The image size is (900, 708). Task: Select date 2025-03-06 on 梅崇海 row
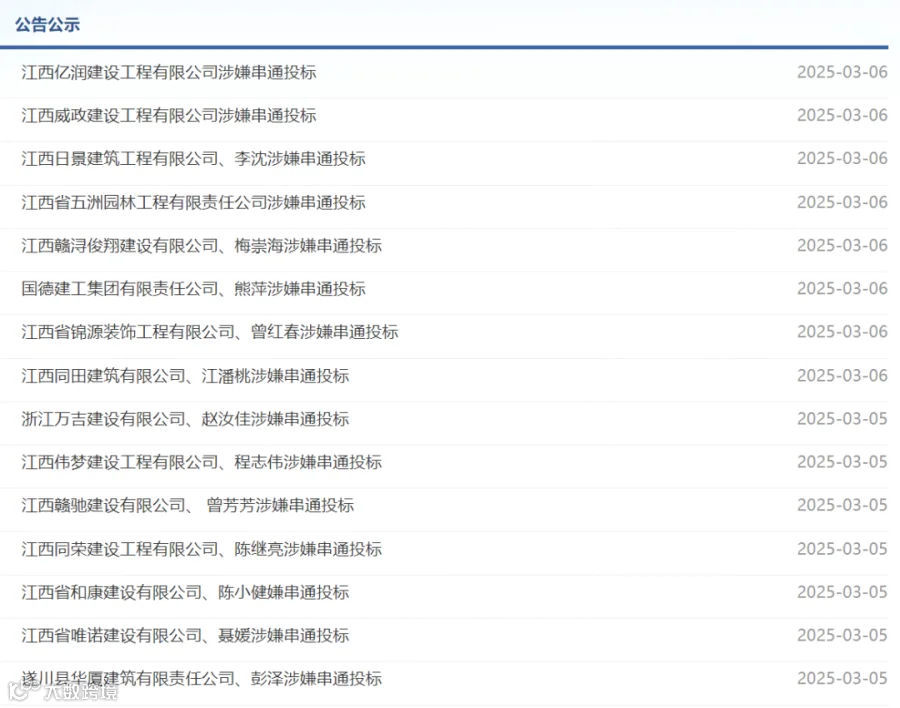click(x=842, y=246)
